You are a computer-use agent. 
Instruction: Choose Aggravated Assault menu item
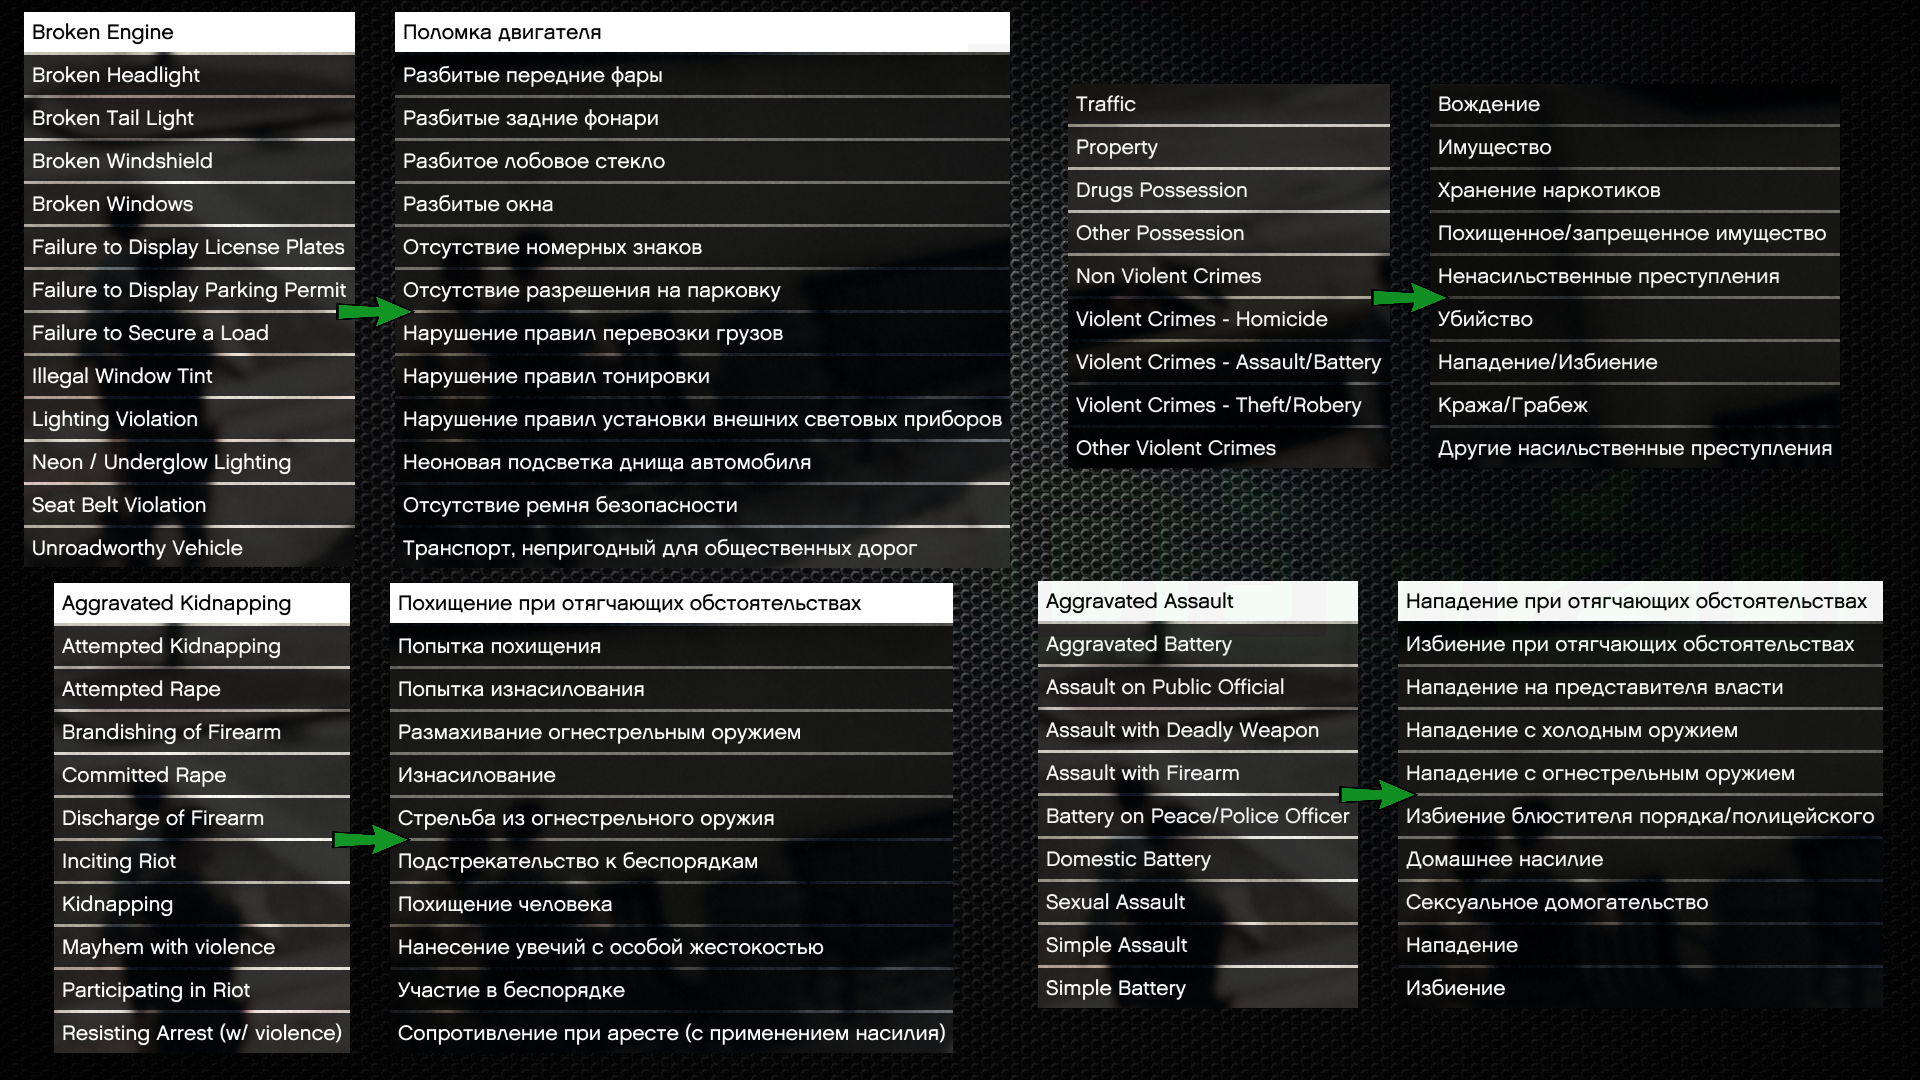tap(1197, 601)
